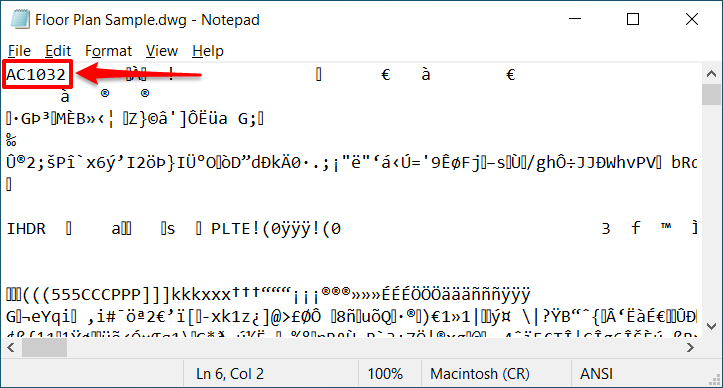Click the horizontal scrollbar thumb
The width and height of the screenshot is (723, 388).
point(44,347)
